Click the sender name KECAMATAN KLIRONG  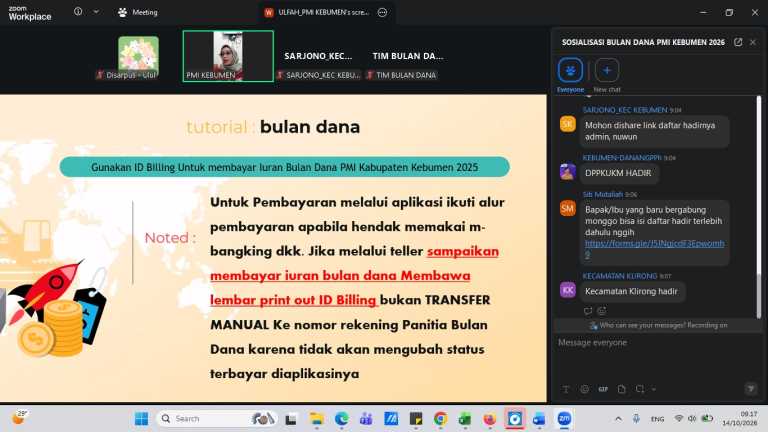[620, 276]
